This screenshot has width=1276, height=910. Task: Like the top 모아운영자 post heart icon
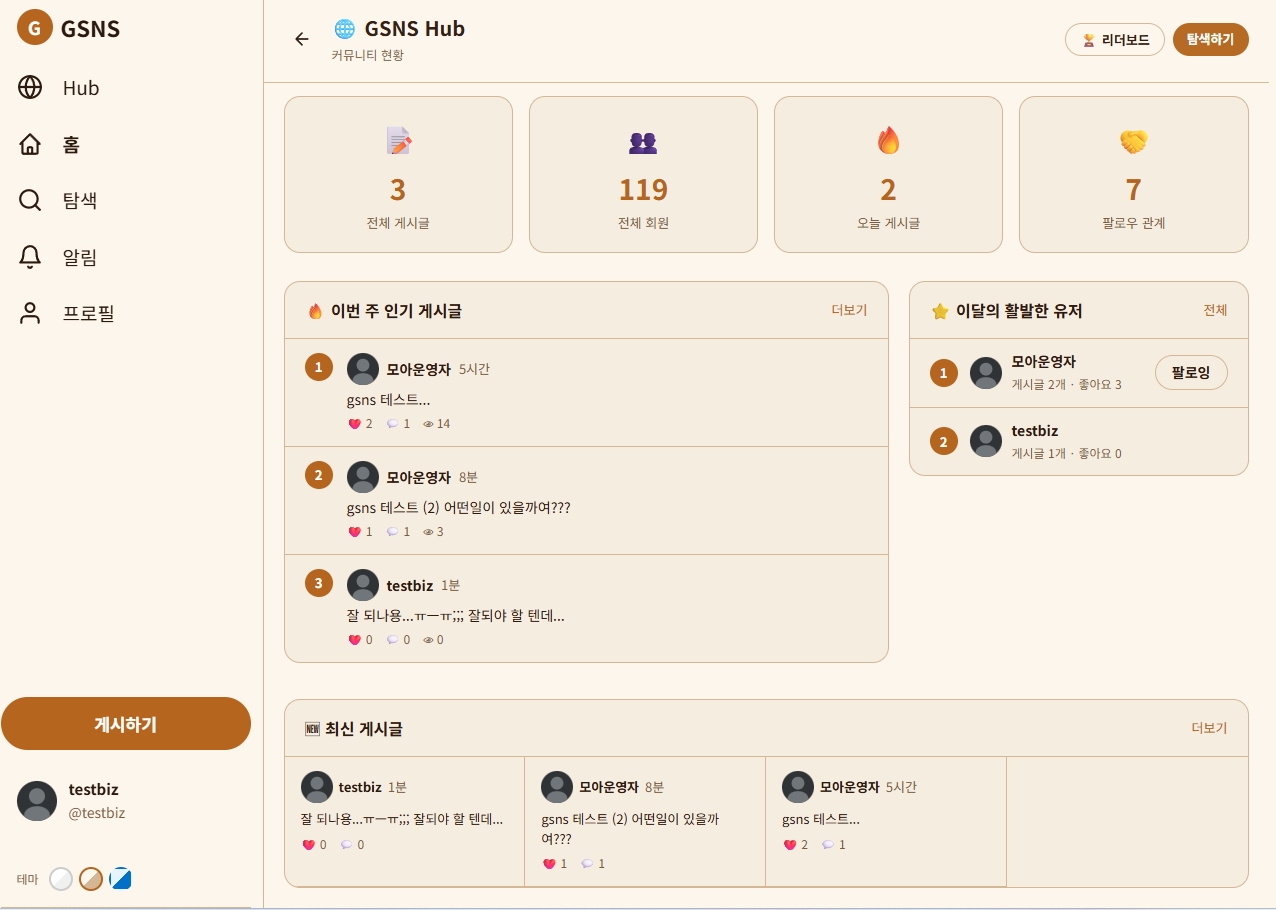click(354, 424)
